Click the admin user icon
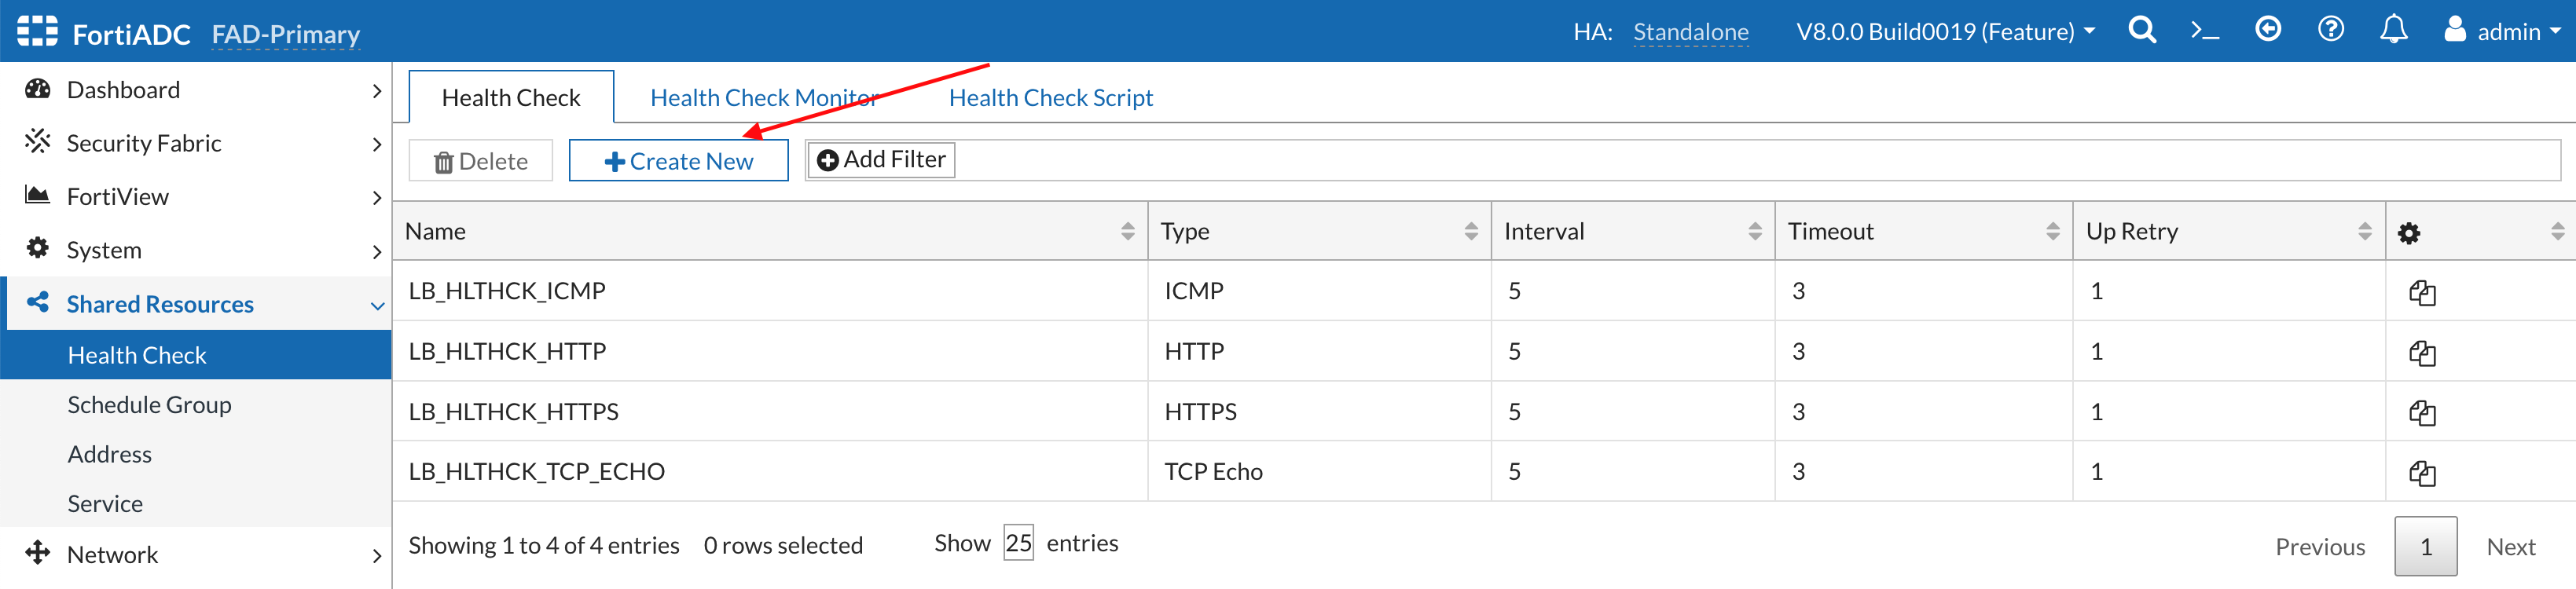 pyautogui.click(x=2455, y=29)
